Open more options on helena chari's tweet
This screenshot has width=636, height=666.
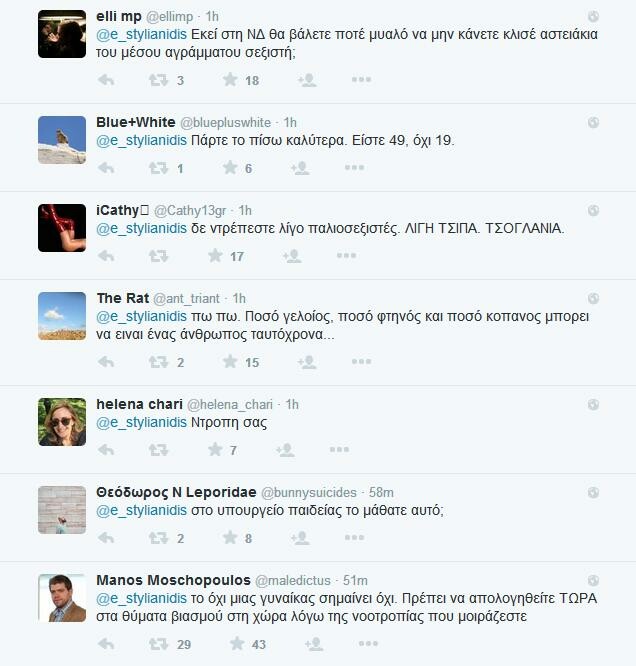tap(339, 449)
